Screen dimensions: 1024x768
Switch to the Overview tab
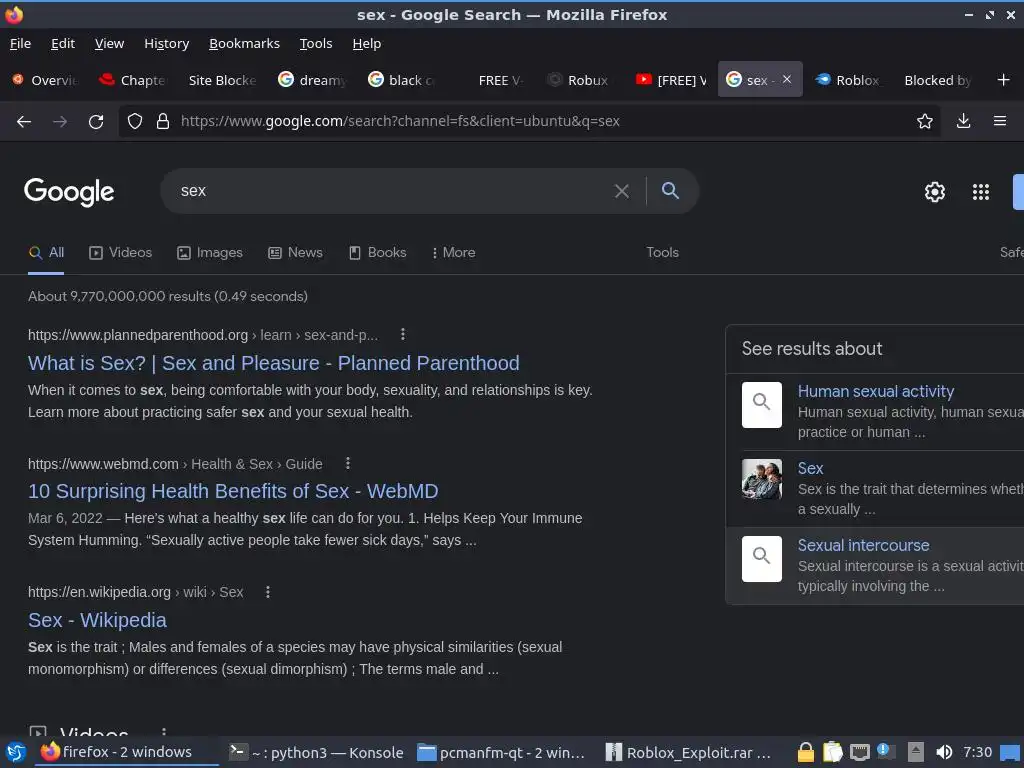(46, 80)
